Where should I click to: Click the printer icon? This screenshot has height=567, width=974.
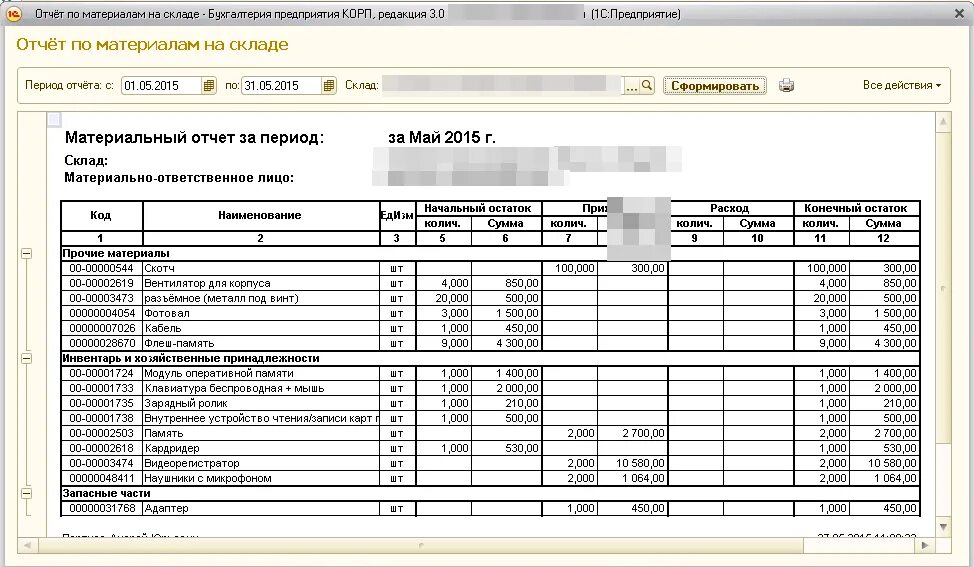tap(786, 86)
